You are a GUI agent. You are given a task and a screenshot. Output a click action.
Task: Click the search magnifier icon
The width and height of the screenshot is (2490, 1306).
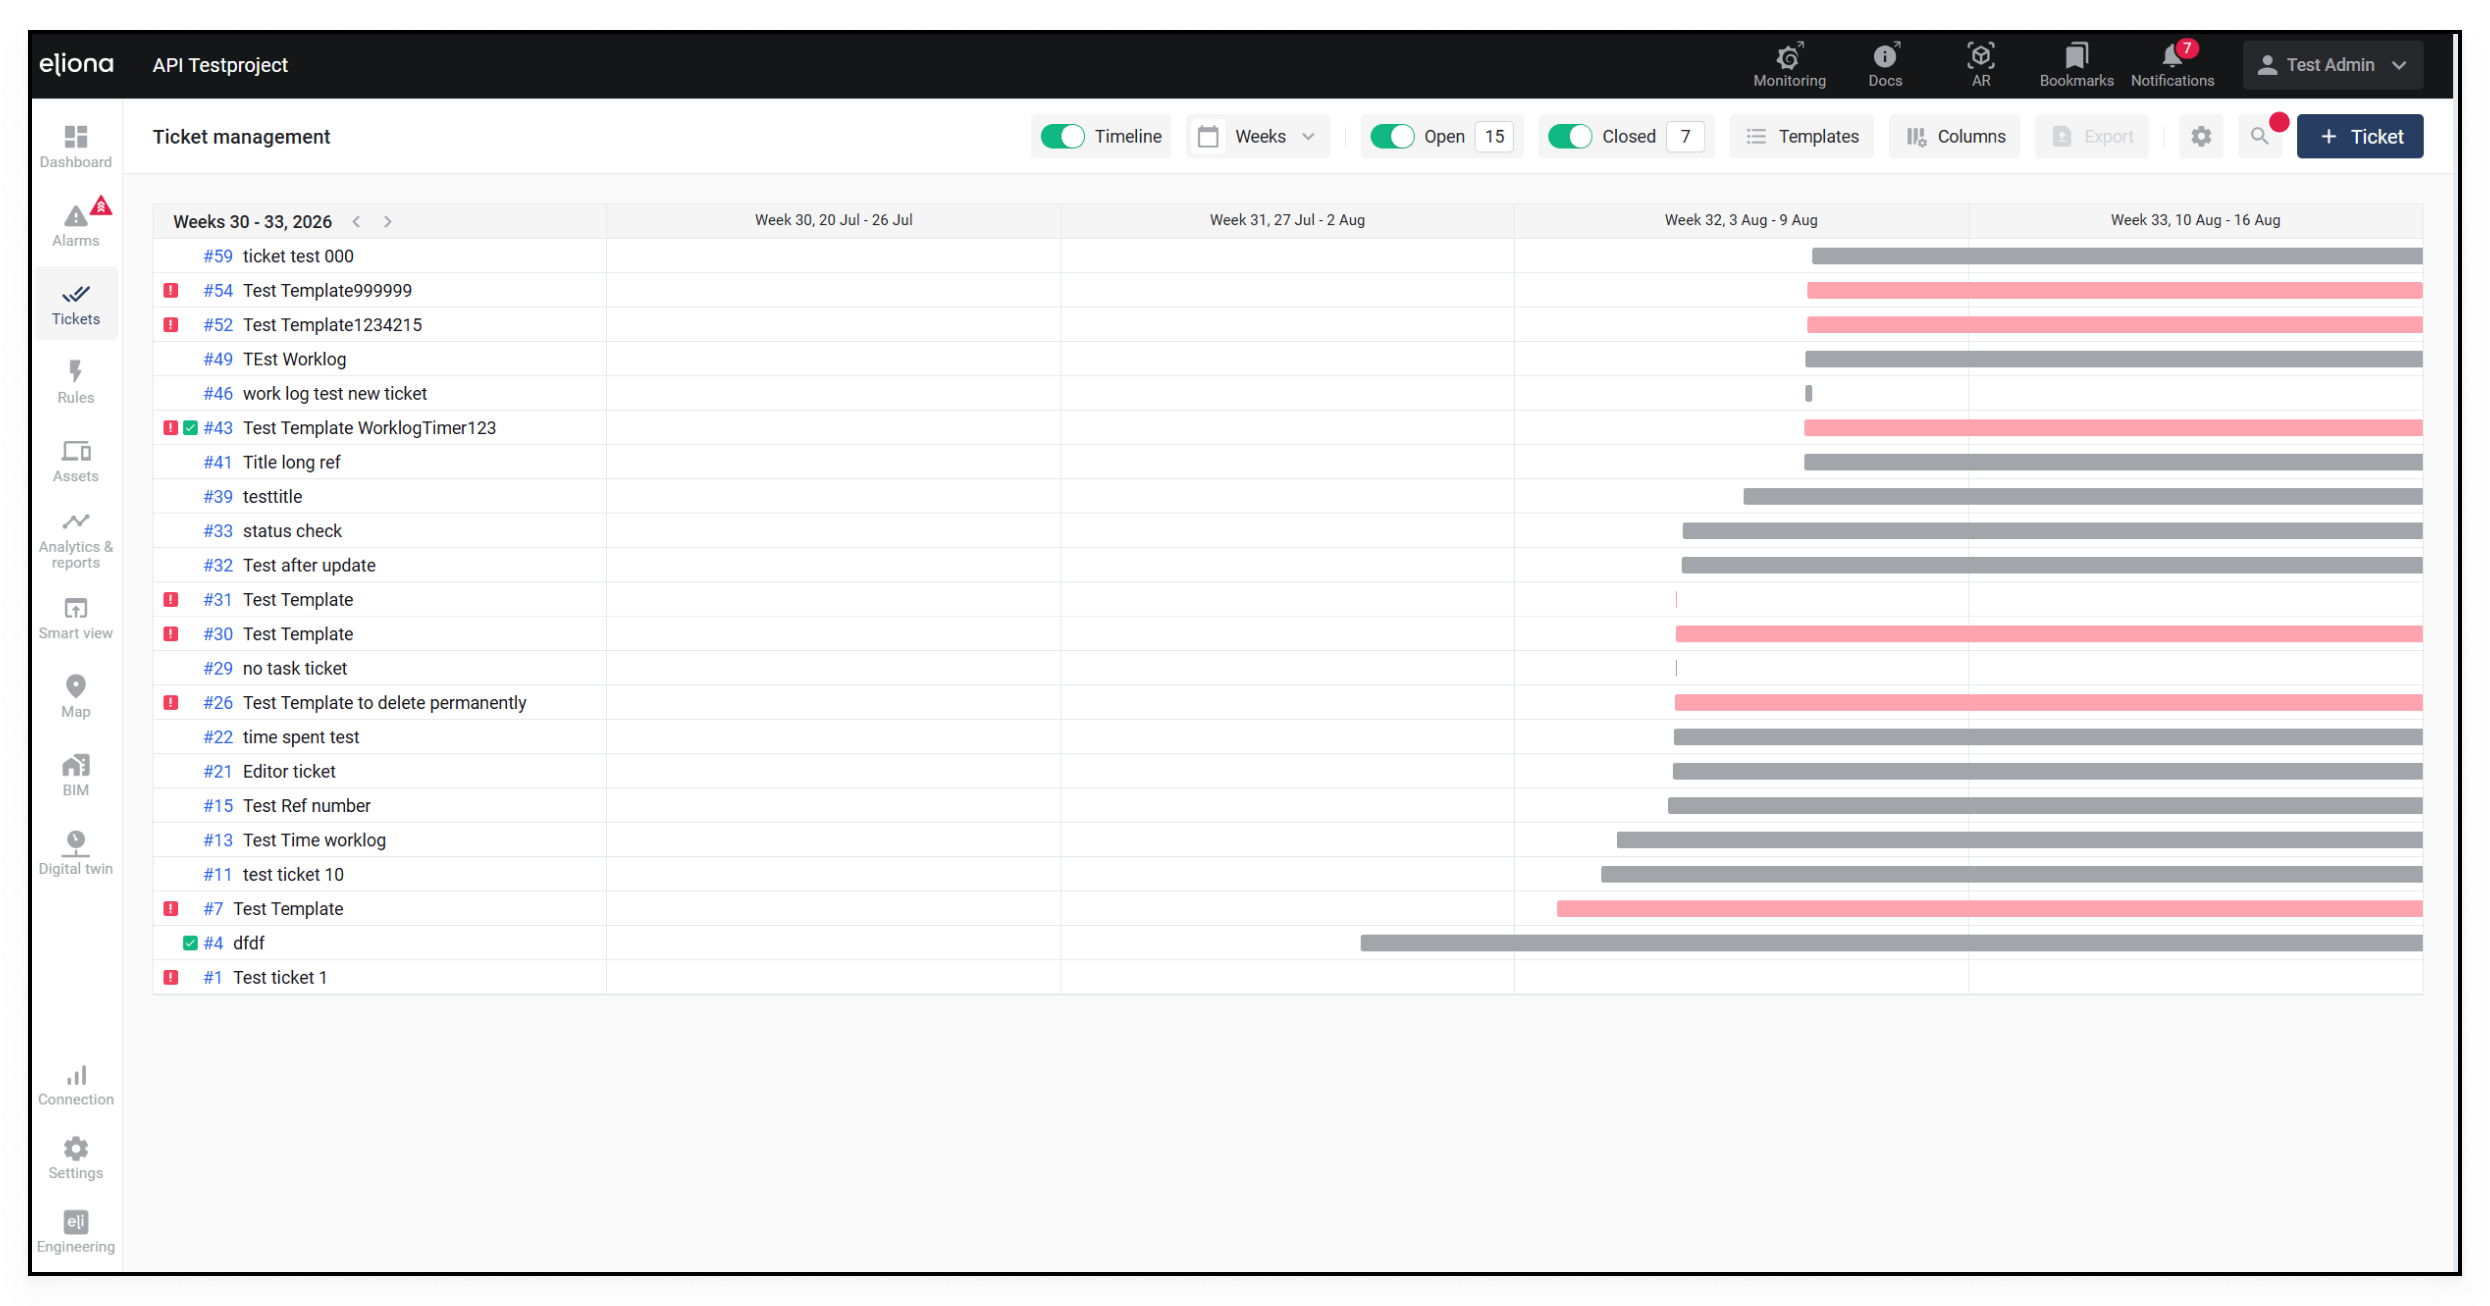(2259, 137)
